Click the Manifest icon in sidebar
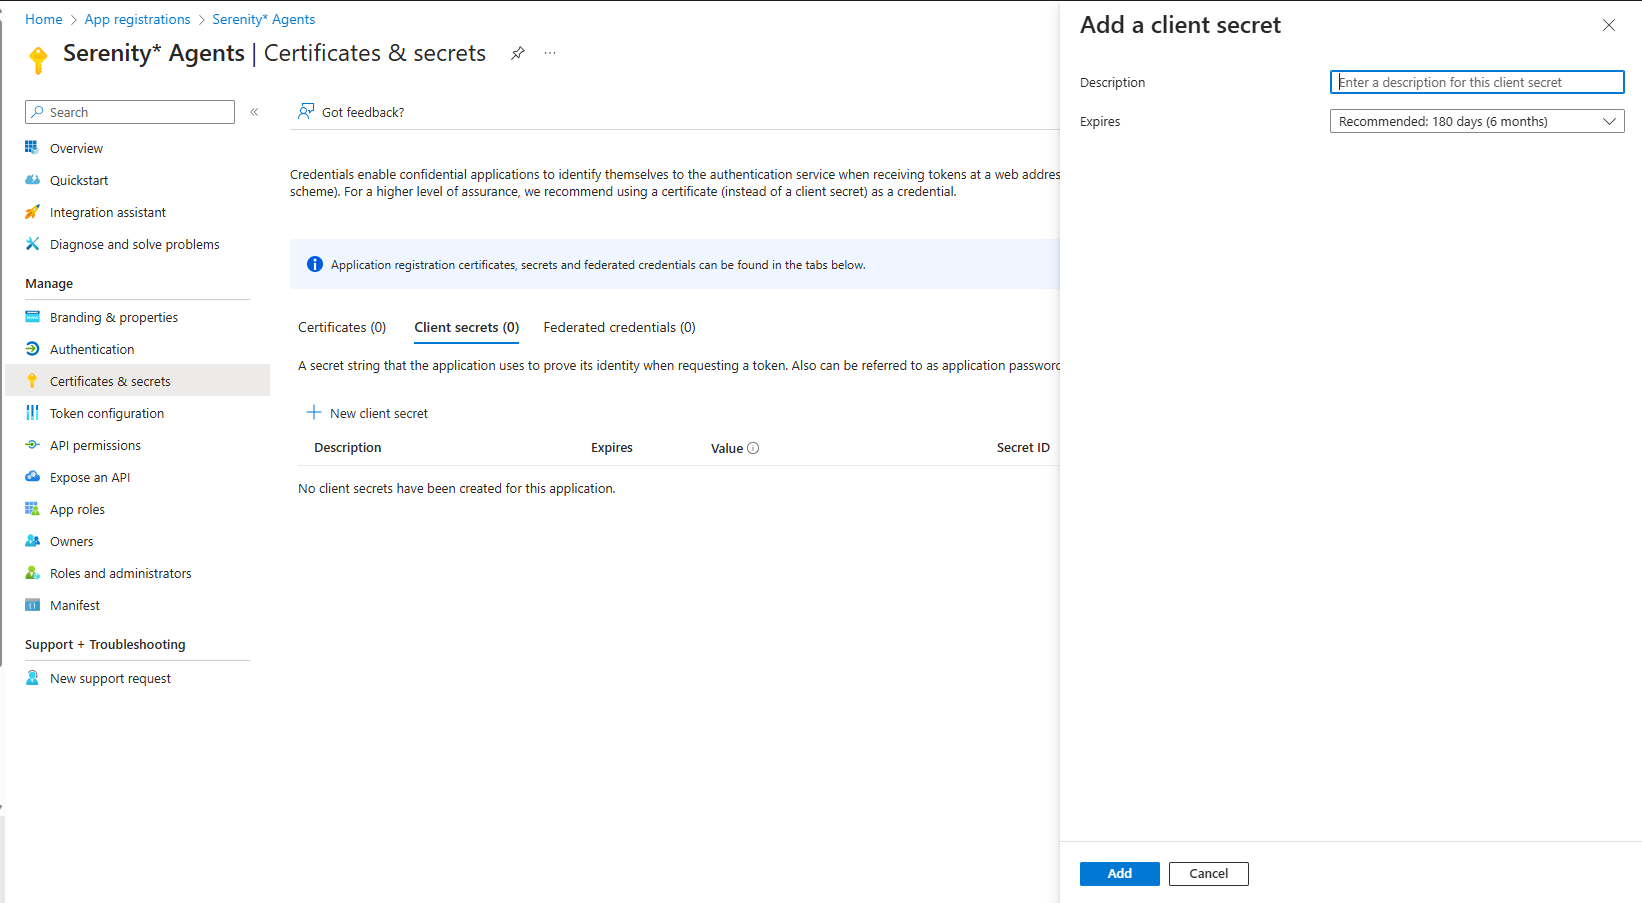This screenshot has width=1642, height=903. point(32,605)
